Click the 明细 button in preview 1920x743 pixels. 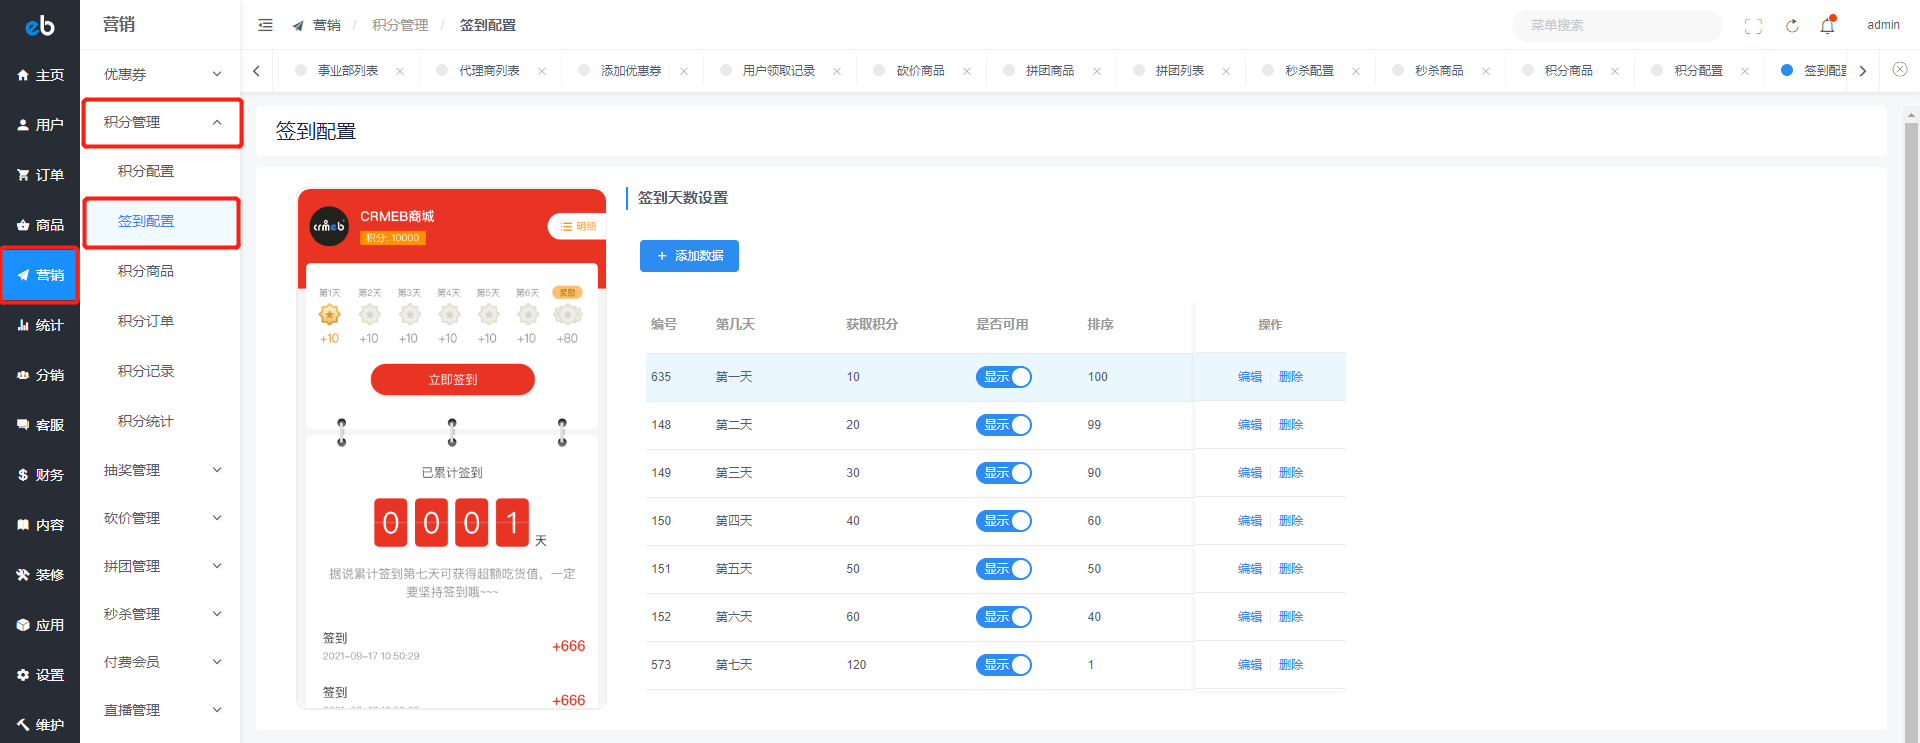pyautogui.click(x=578, y=227)
